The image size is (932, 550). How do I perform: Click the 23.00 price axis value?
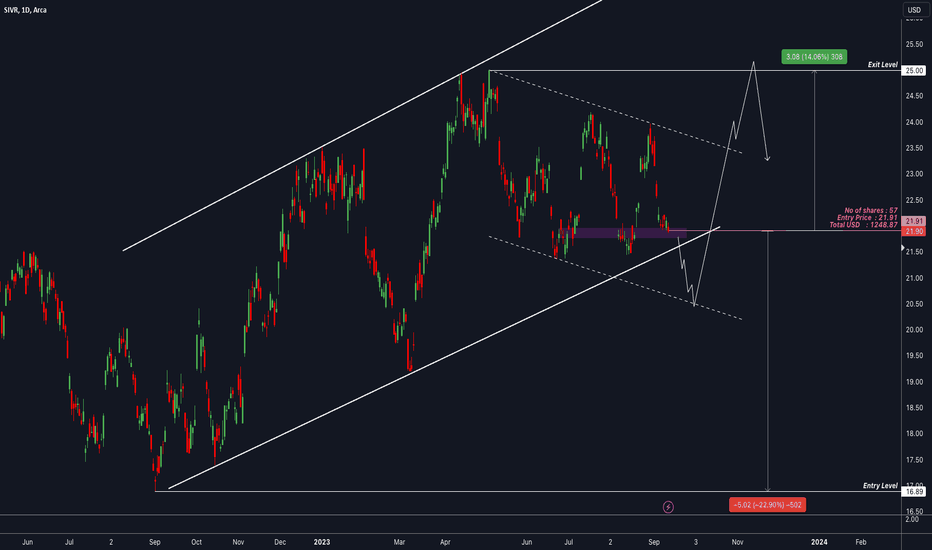point(914,174)
